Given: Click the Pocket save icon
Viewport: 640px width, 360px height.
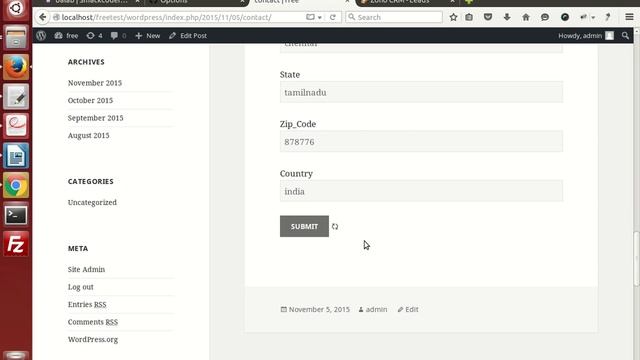Looking at the screenshot, I should point(488,17).
